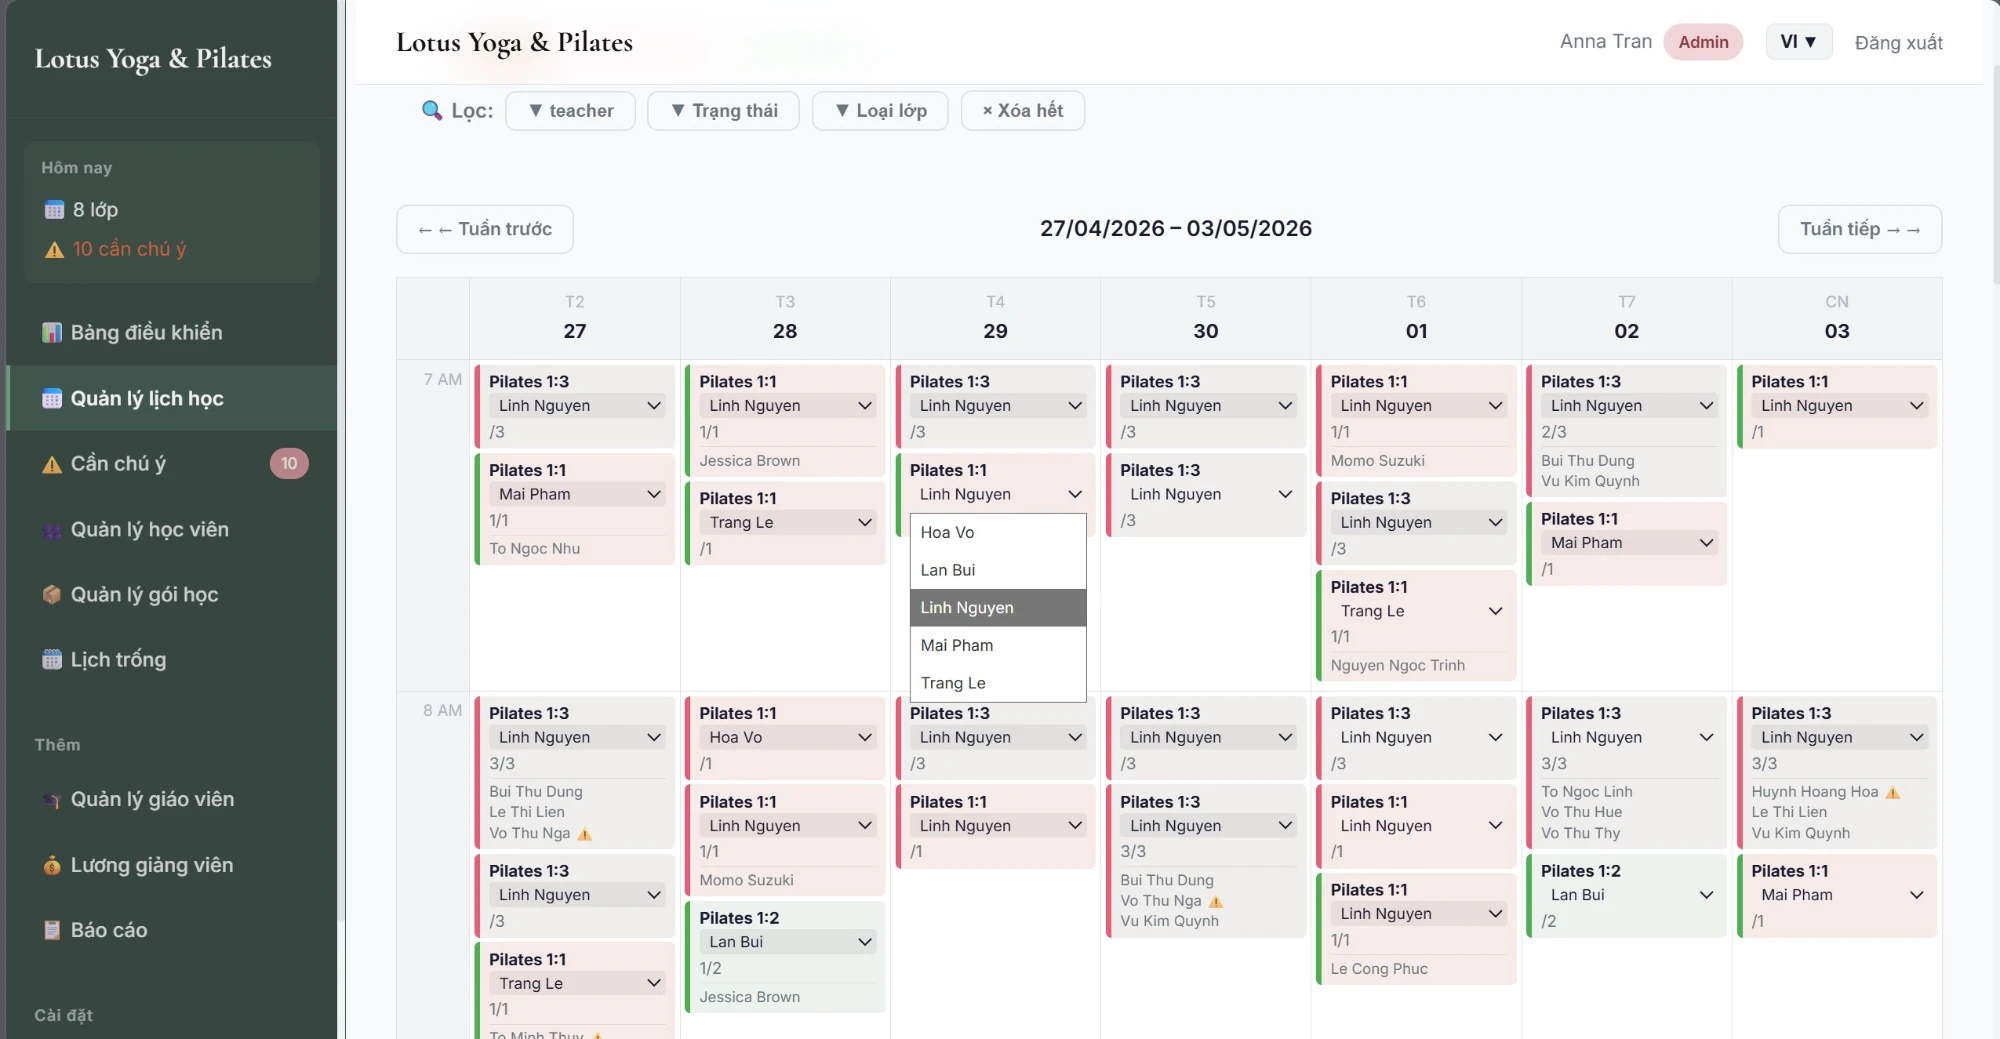2000x1039 pixels.
Task: Click the search magnifier icon beside Lọc
Action: point(431,110)
